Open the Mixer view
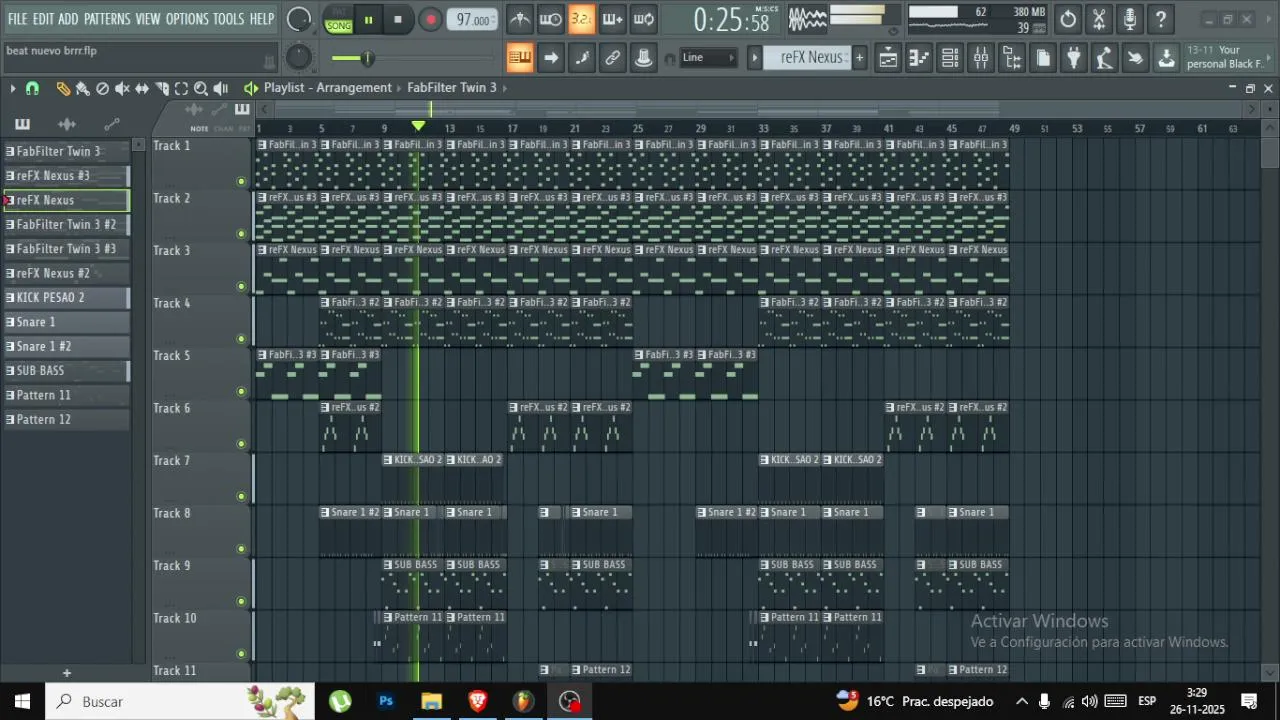The width and height of the screenshot is (1280, 720). click(x=981, y=58)
